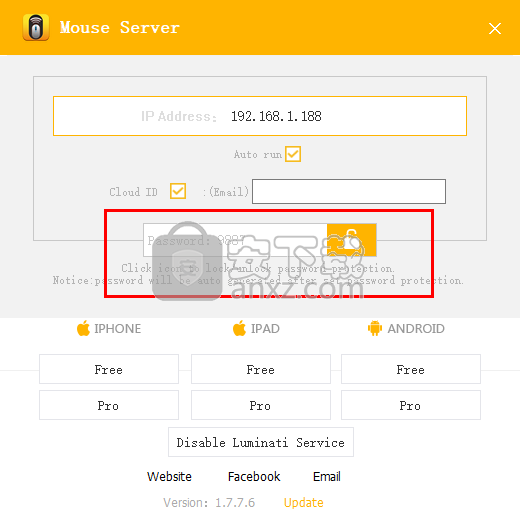Toggle the Cloud ID checkbox
This screenshot has height=525, width=520.
click(178, 191)
